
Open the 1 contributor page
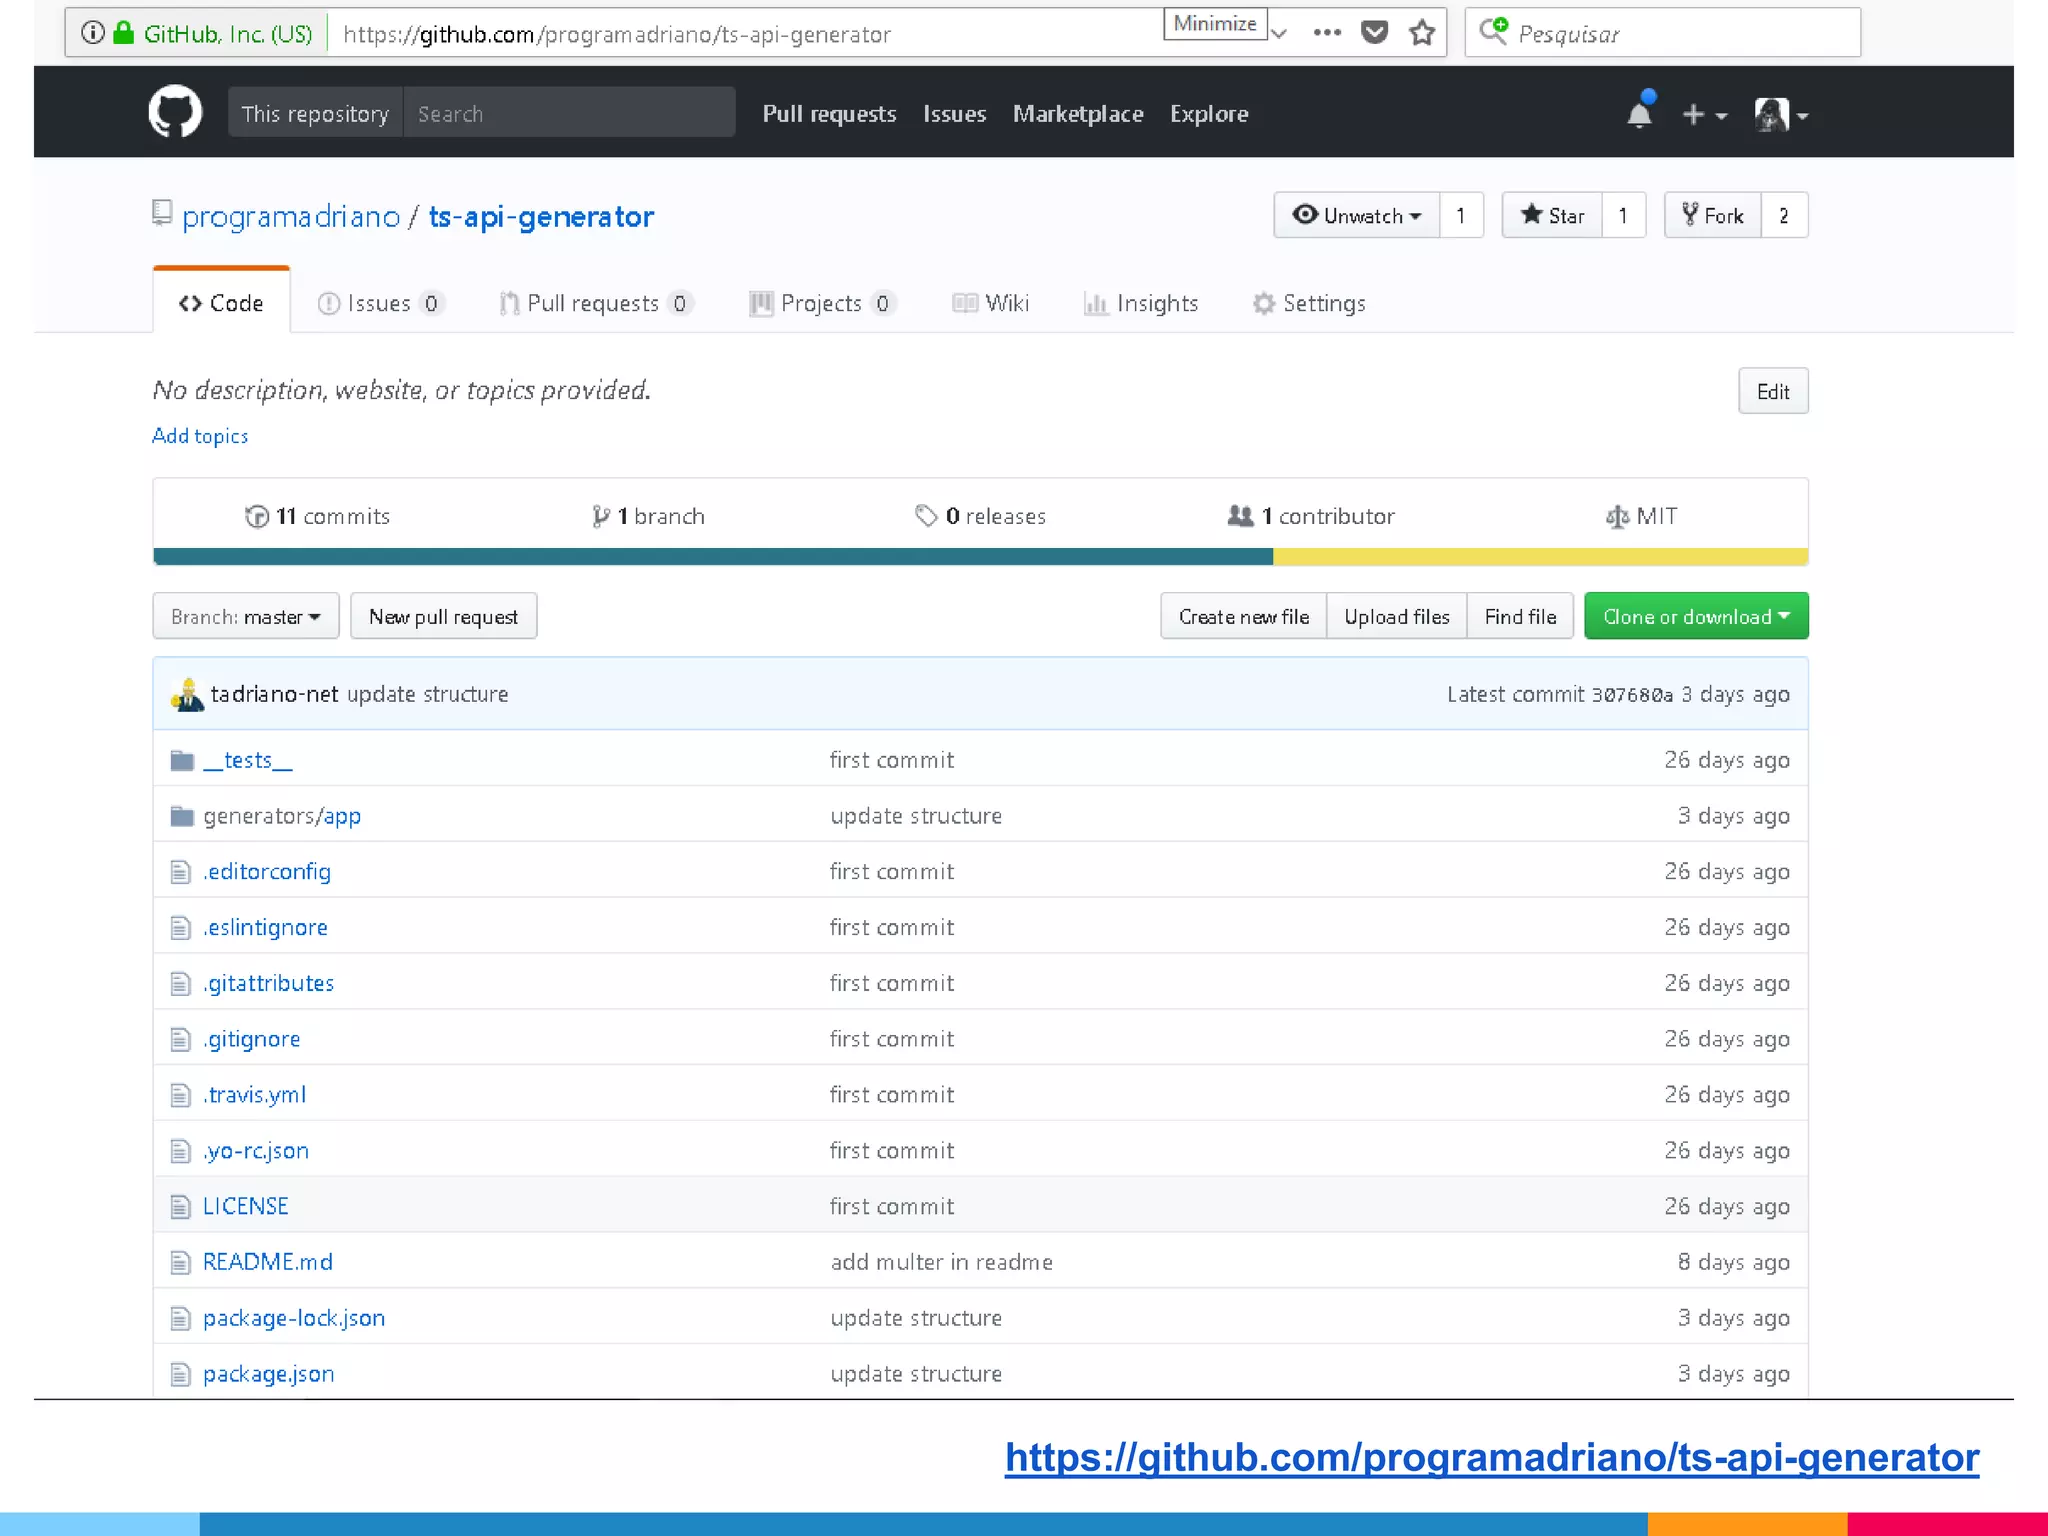tap(1311, 516)
